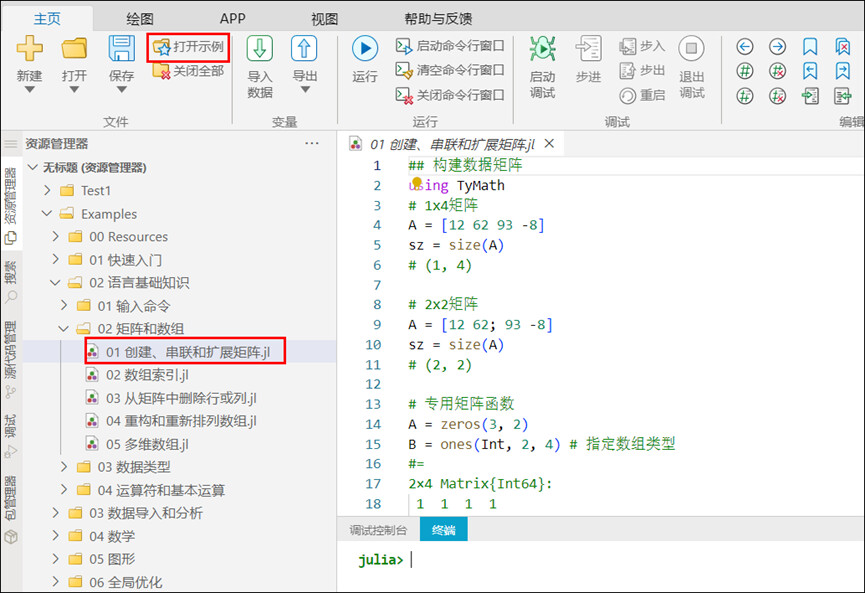Open the 保存 dropdown arrow
This screenshot has width=865, height=593.
(x=121, y=89)
